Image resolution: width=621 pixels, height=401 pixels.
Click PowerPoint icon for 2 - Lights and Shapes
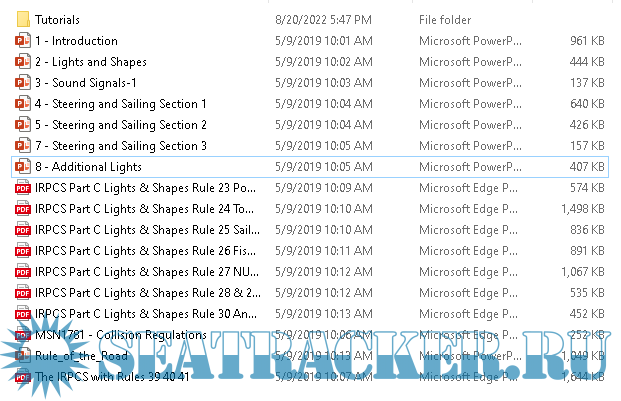(x=23, y=62)
